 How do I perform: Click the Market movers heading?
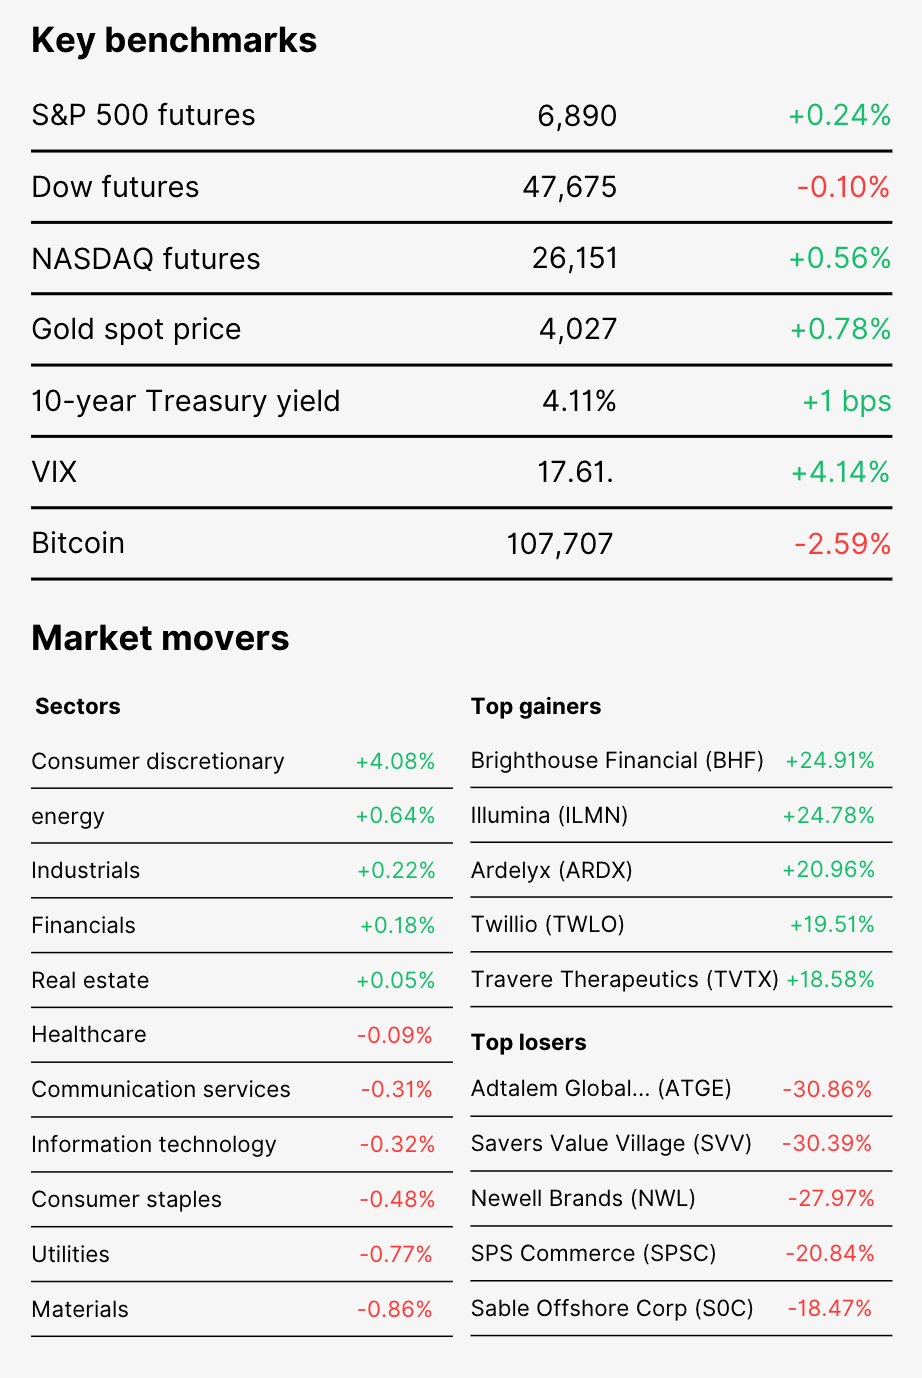(160, 638)
